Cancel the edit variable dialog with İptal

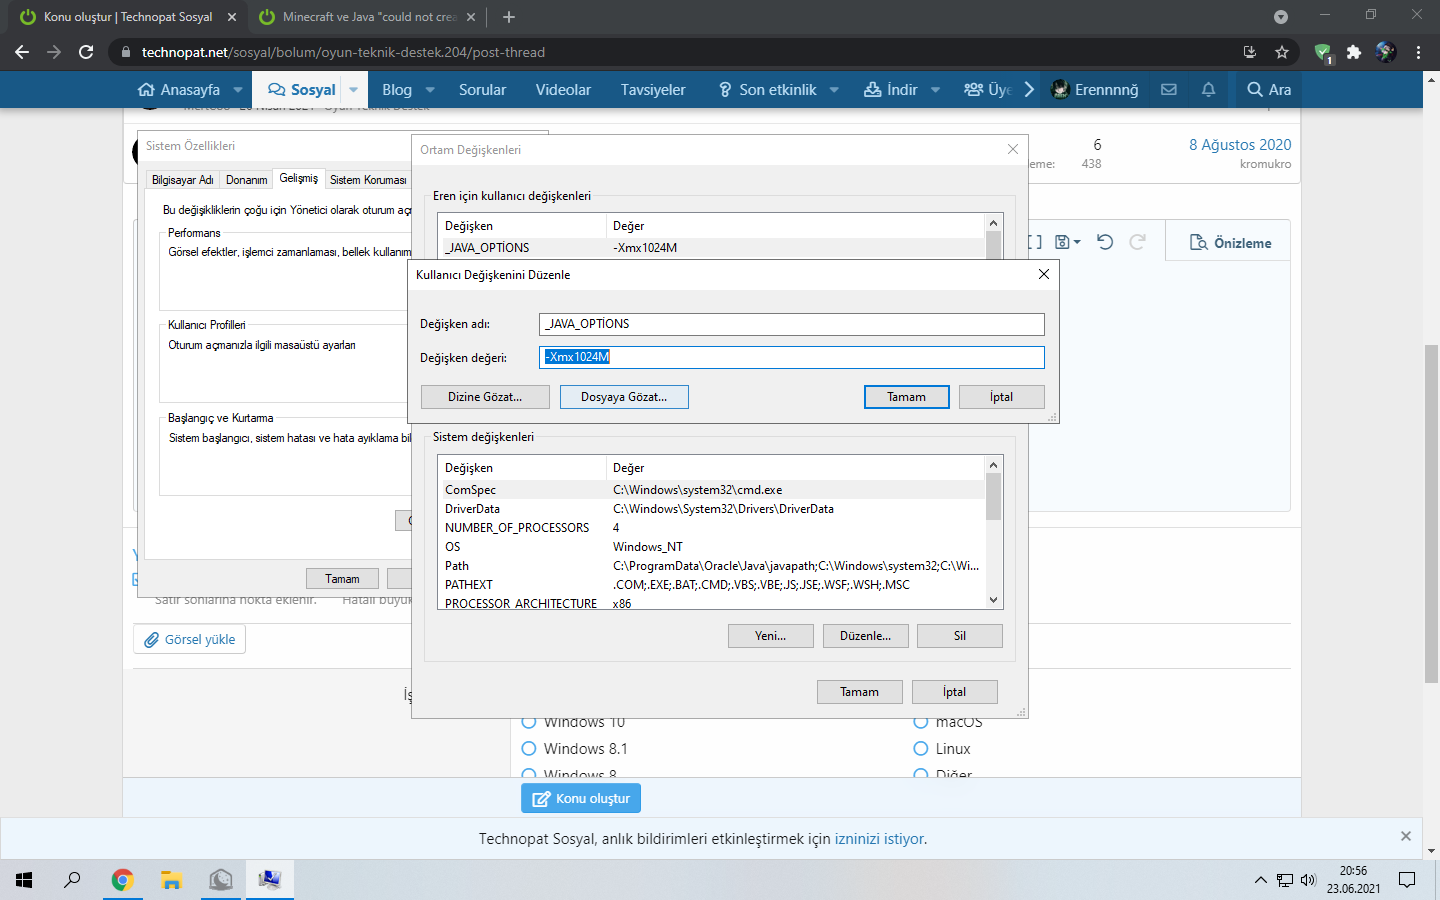[1002, 397]
